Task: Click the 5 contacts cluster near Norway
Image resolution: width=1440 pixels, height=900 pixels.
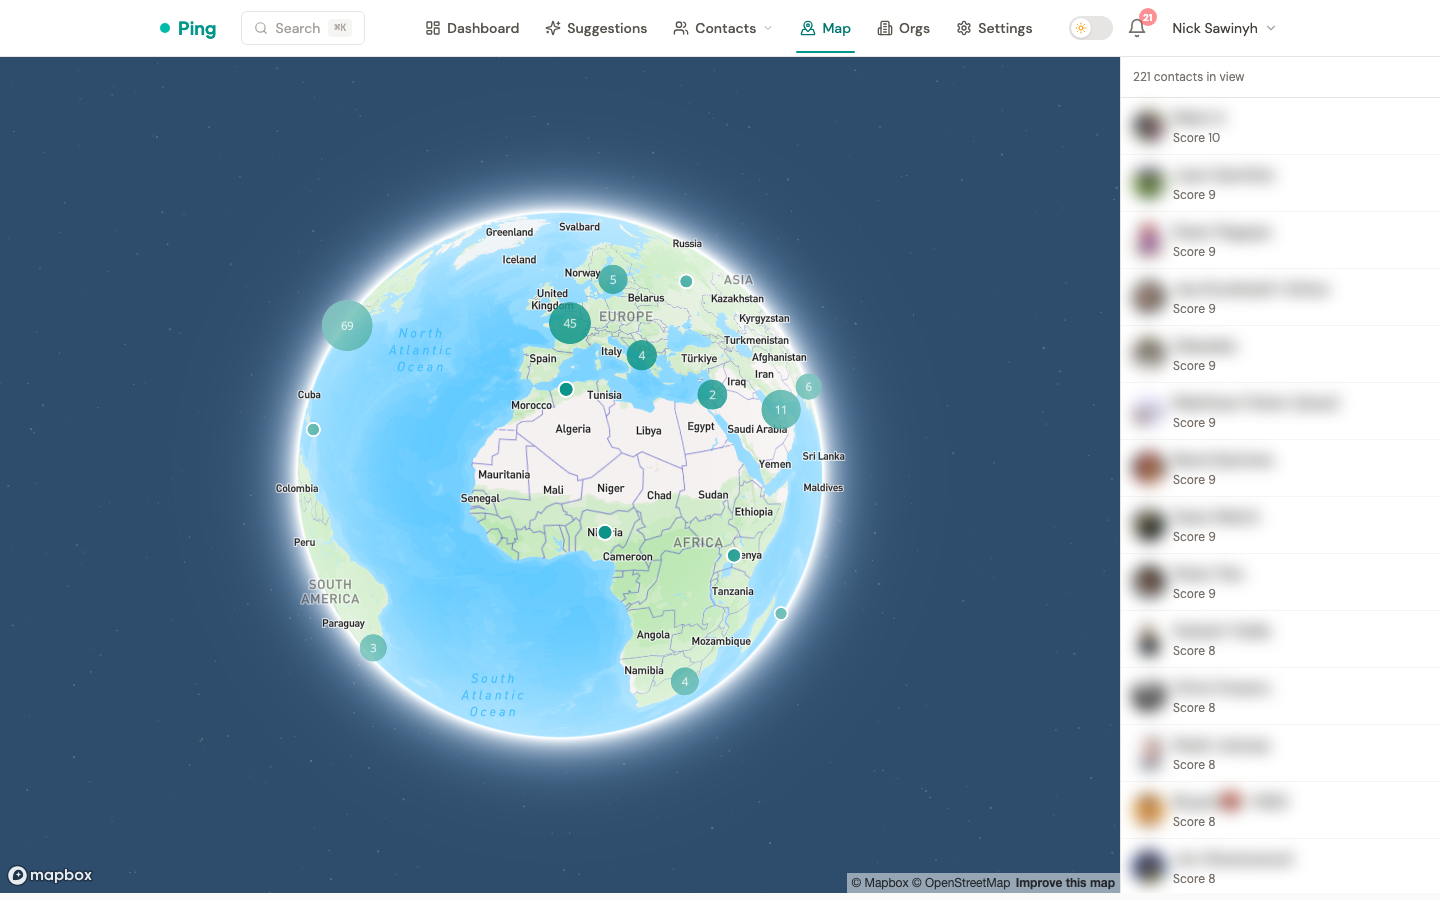Action: click(x=613, y=280)
